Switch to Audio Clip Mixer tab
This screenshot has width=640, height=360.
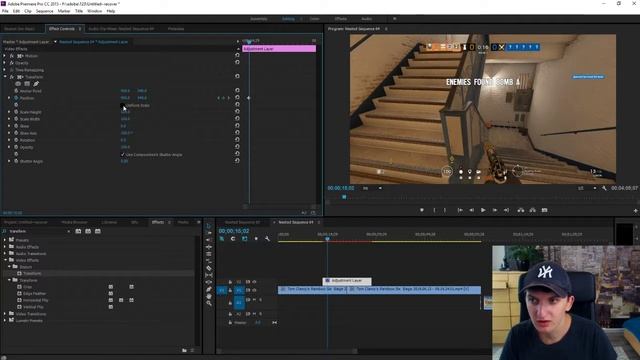(x=121, y=29)
